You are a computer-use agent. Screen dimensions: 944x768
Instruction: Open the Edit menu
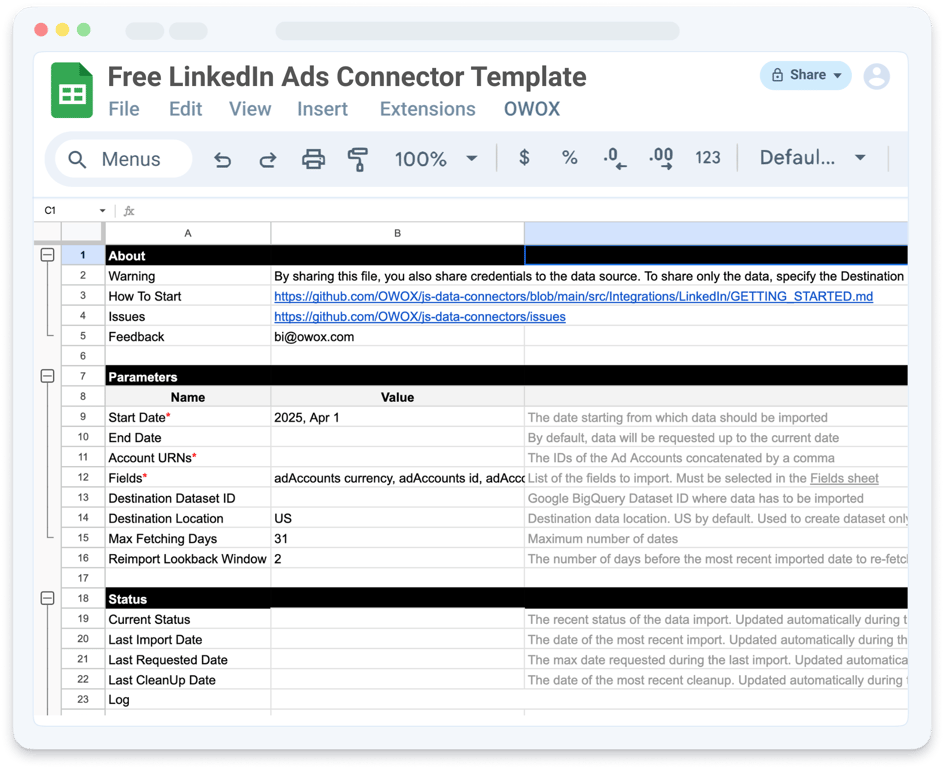185,109
